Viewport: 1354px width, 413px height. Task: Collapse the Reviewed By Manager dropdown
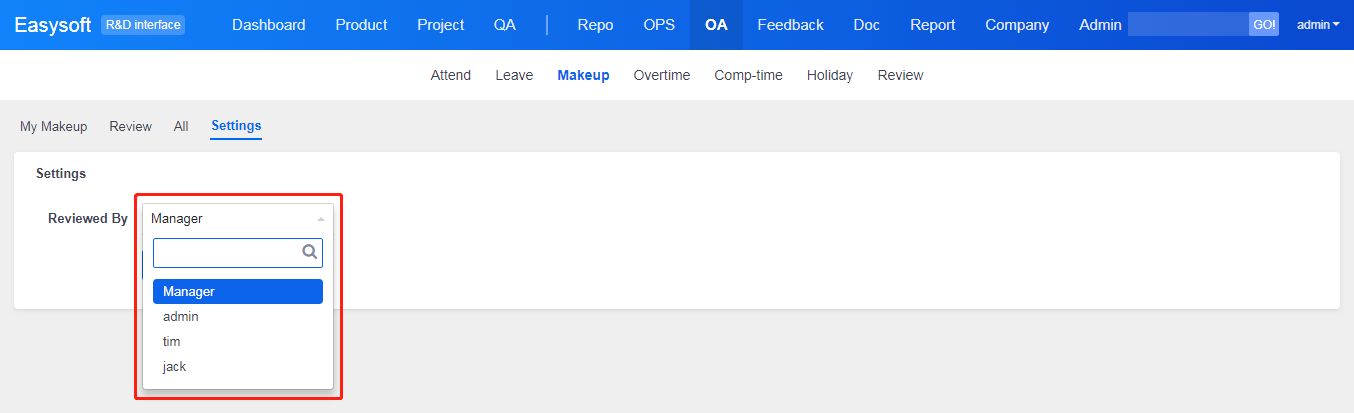tap(238, 218)
